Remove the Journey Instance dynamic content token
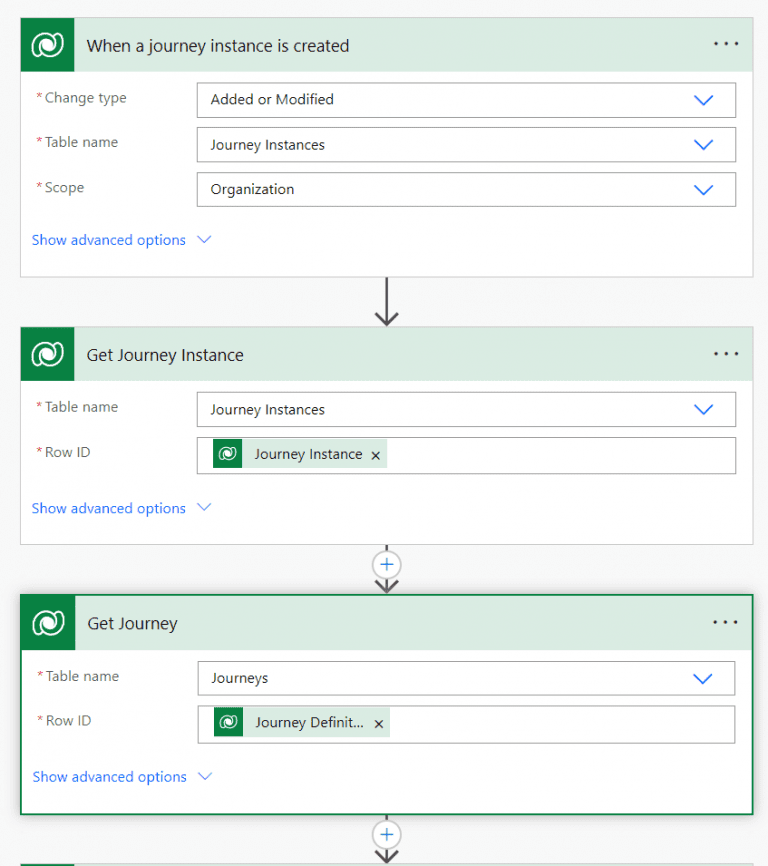Viewport: 768px width, 866px height. [x=375, y=454]
